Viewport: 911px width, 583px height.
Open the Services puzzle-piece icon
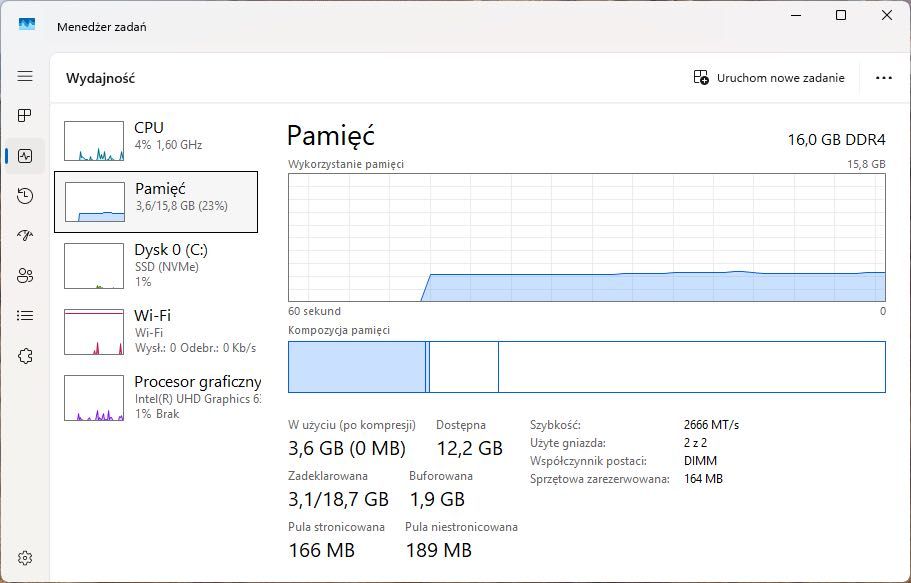[x=25, y=356]
